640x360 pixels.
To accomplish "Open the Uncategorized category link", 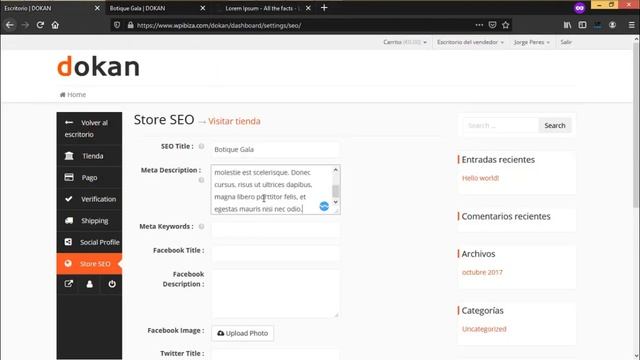I will 484,329.
